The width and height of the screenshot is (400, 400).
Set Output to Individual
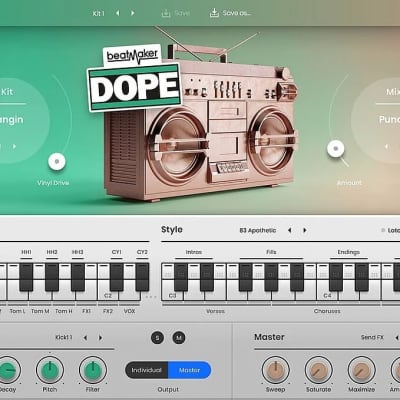click(x=147, y=370)
